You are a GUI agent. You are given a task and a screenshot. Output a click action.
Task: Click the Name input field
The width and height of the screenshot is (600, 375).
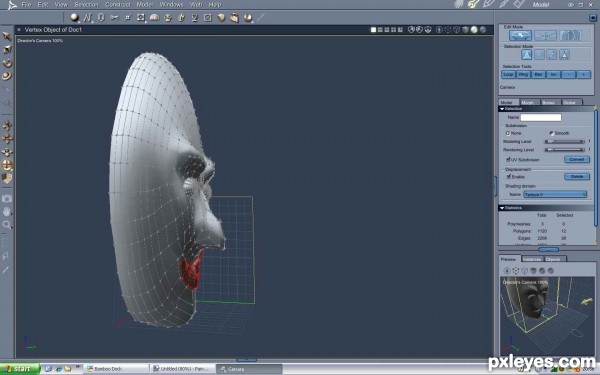coord(541,117)
